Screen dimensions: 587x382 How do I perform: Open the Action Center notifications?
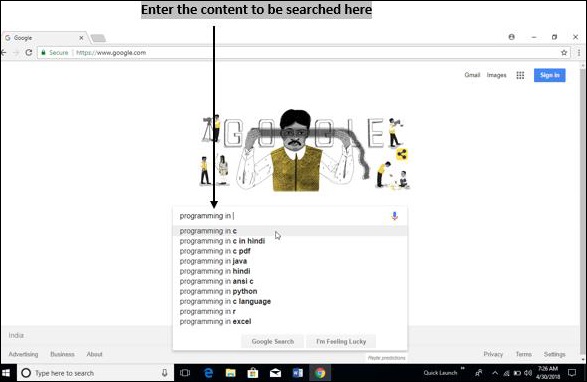pos(572,373)
